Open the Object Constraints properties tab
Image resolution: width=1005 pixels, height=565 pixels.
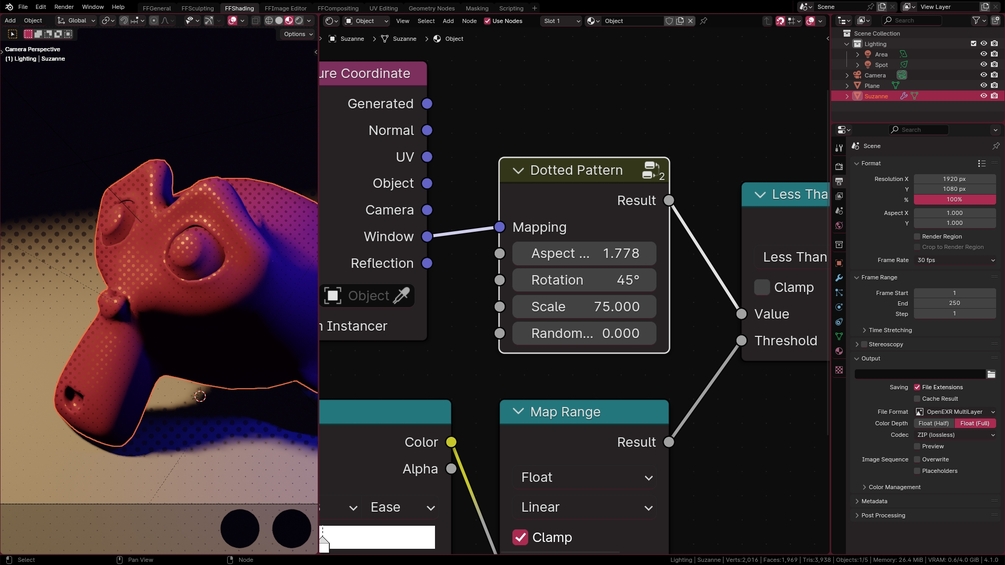pyautogui.click(x=839, y=322)
